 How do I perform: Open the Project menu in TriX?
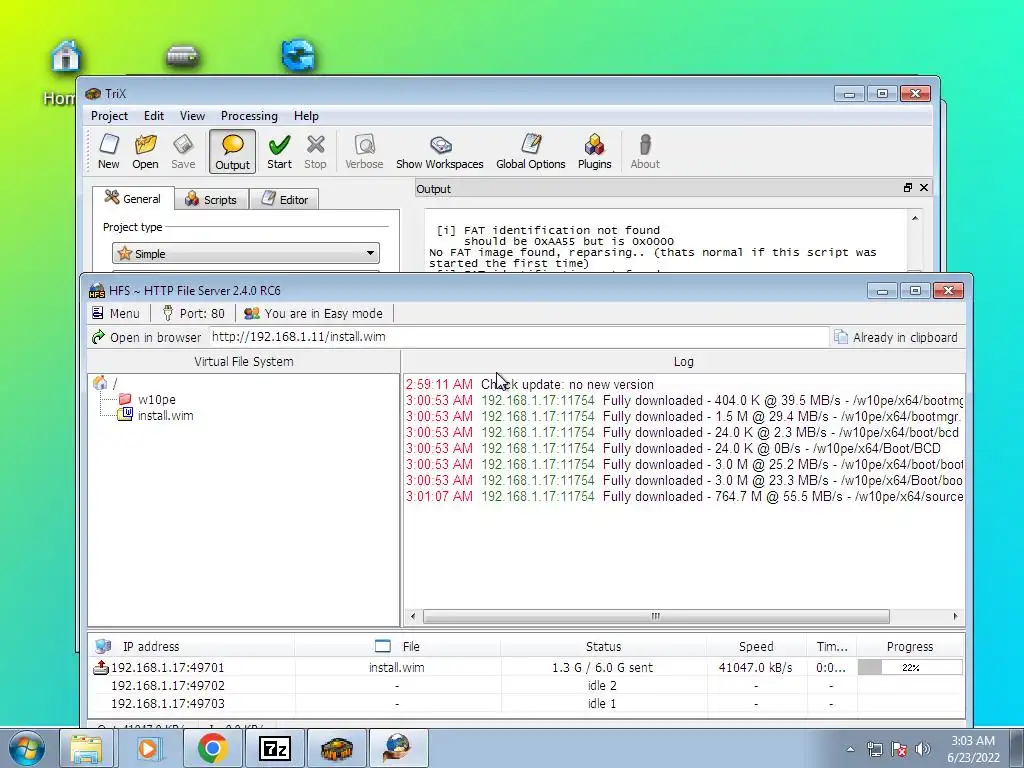coord(109,116)
